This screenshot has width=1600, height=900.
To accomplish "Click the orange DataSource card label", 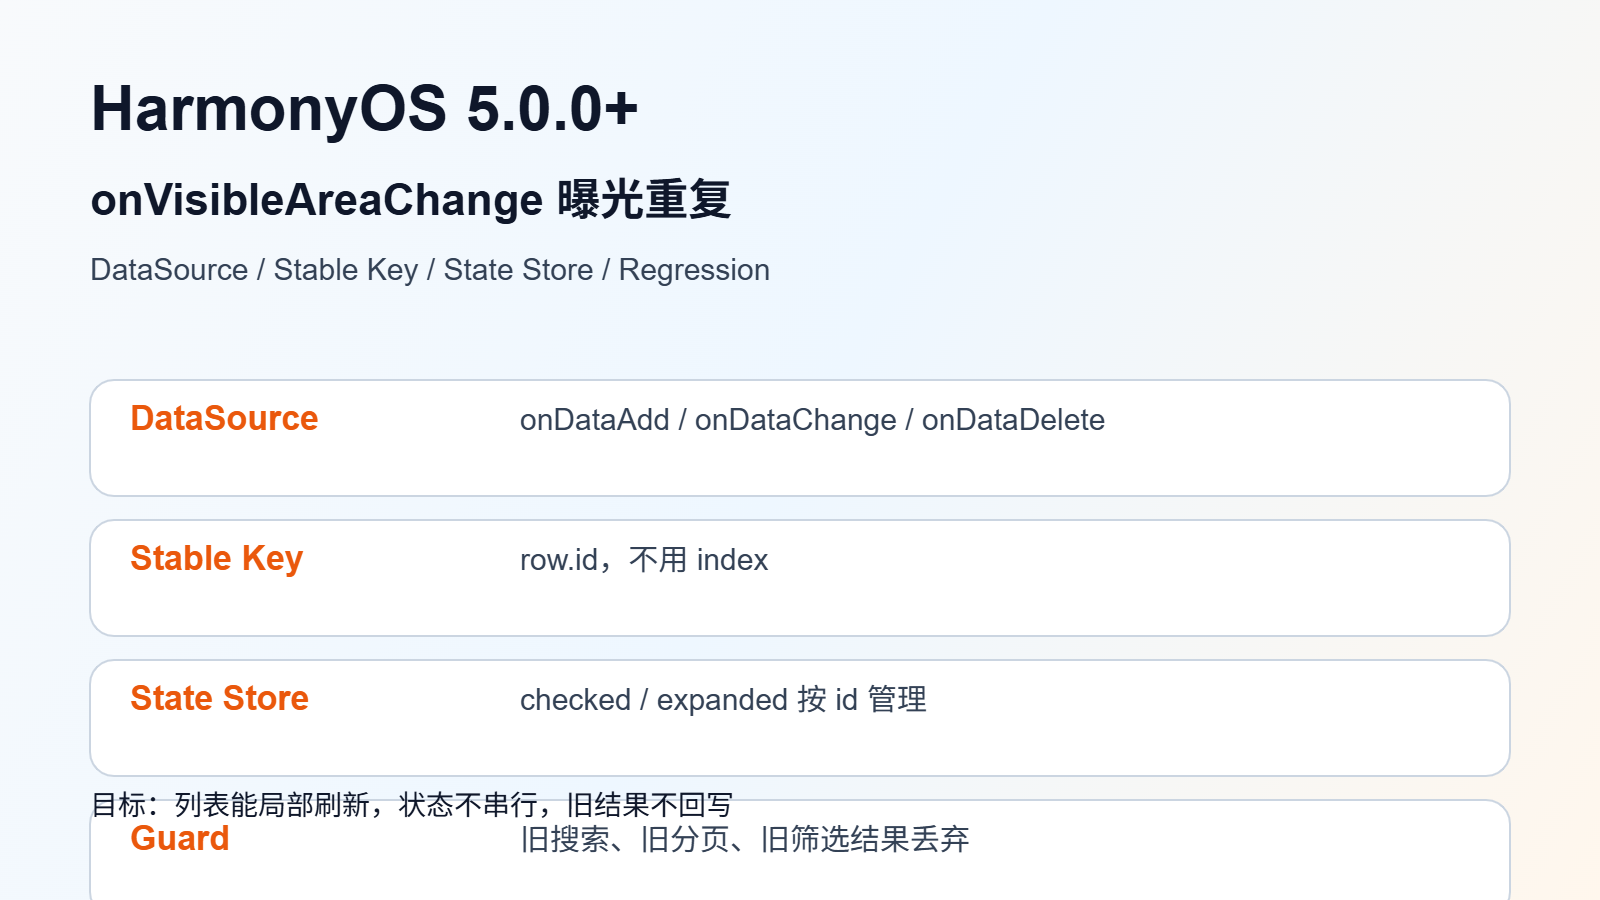I will (x=224, y=418).
